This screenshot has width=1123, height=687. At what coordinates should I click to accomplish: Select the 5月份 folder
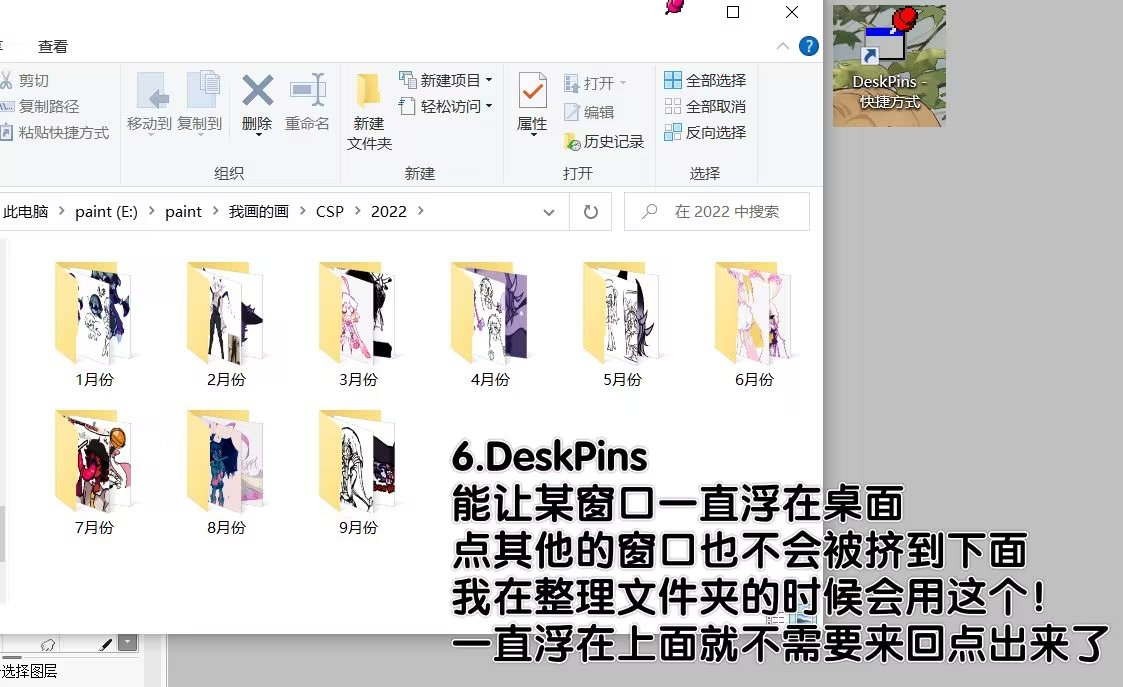[x=622, y=325]
